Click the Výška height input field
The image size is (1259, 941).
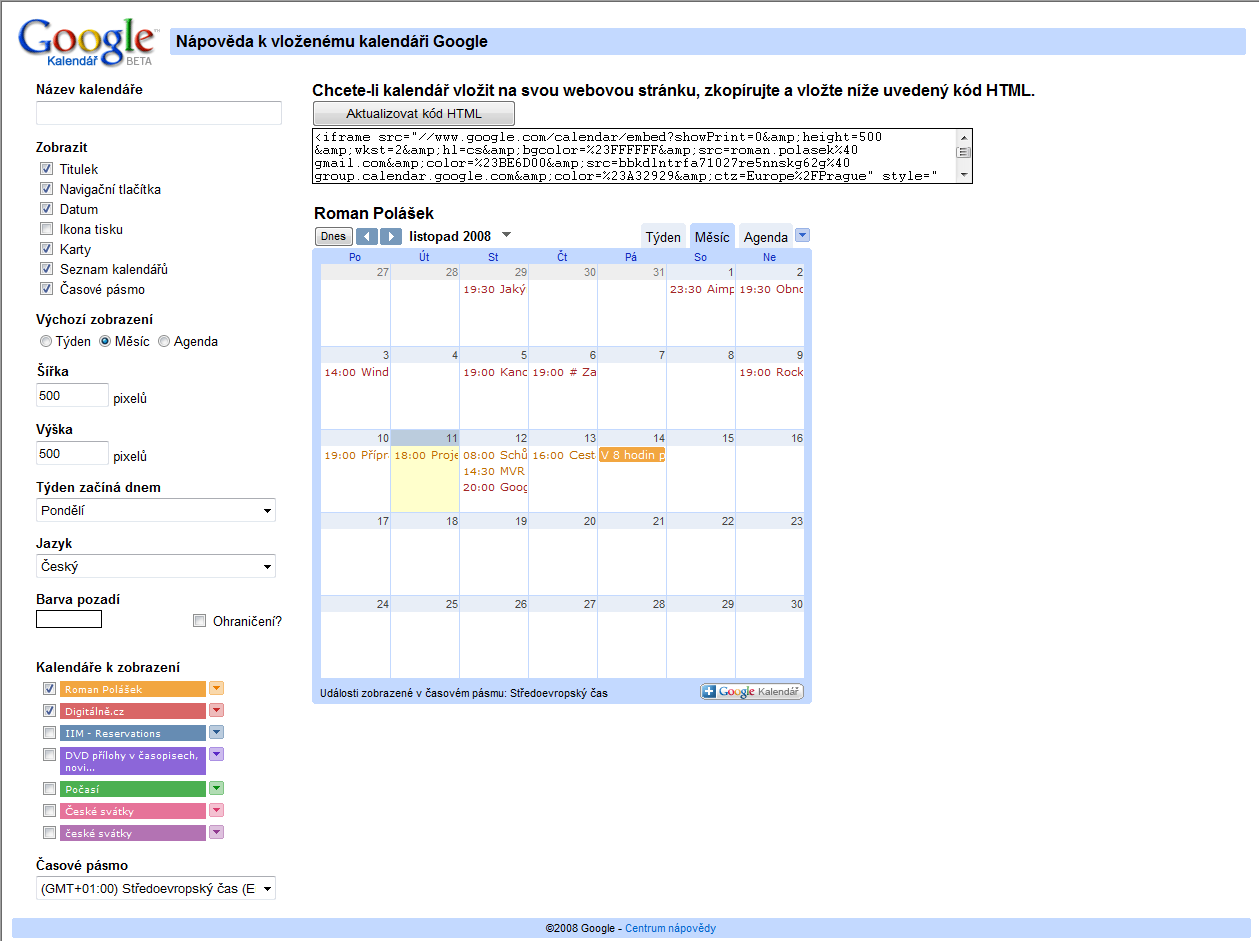click(x=72, y=454)
